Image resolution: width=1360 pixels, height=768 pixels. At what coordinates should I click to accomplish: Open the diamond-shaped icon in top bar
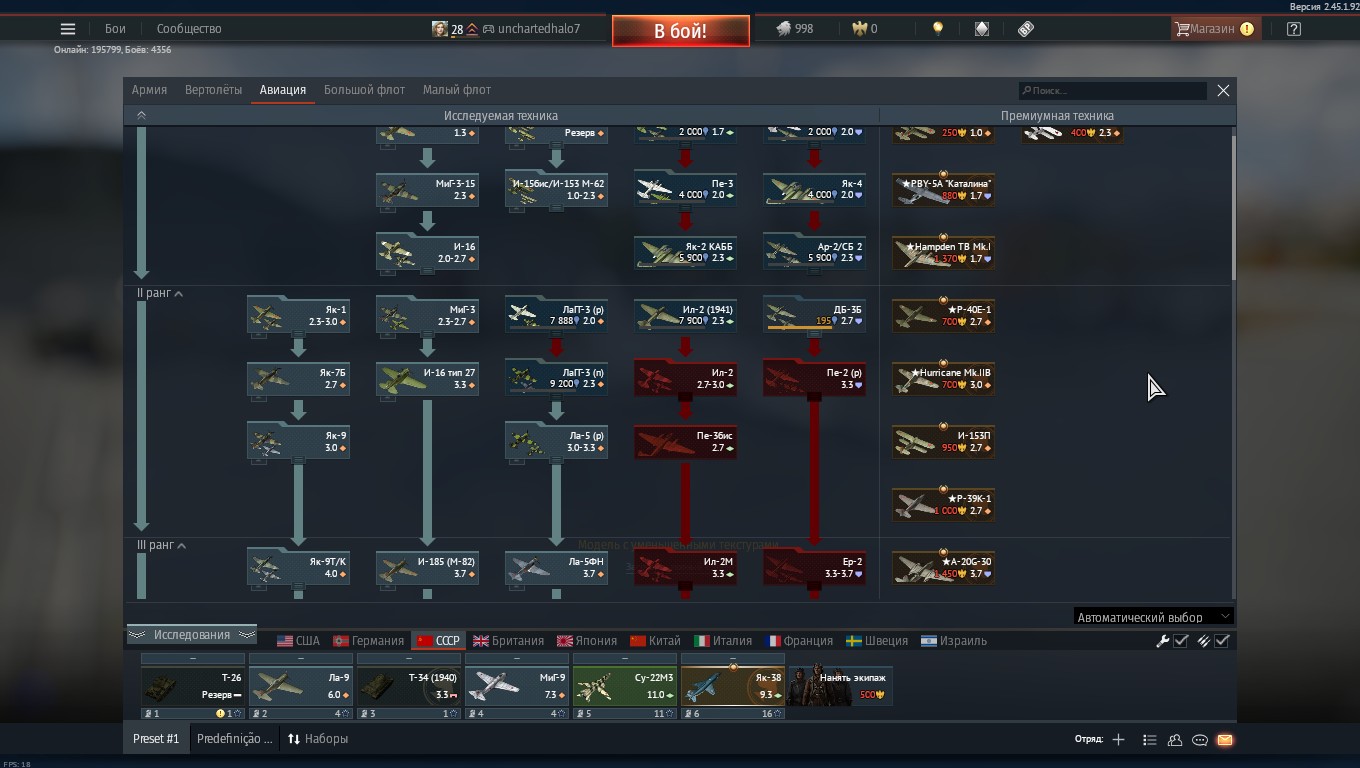point(982,29)
